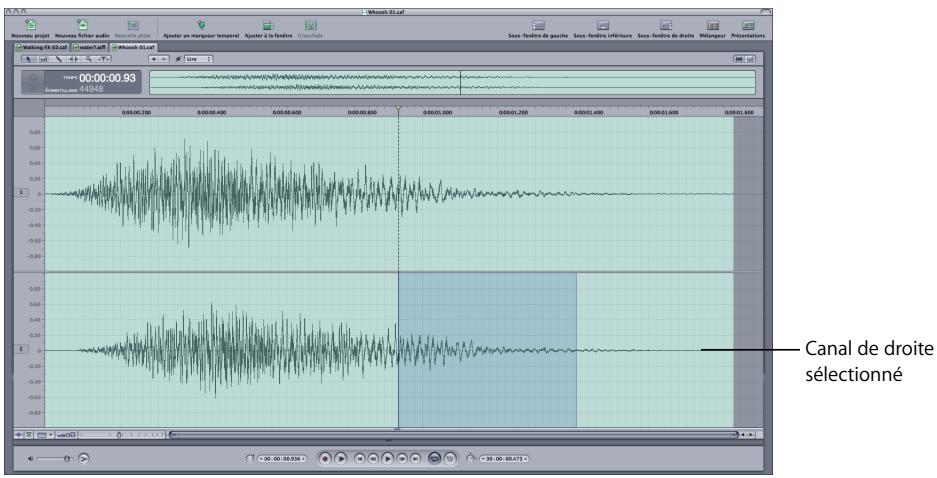
Task: Click the playhead position field 00:00:00.936
Action: pos(282,459)
